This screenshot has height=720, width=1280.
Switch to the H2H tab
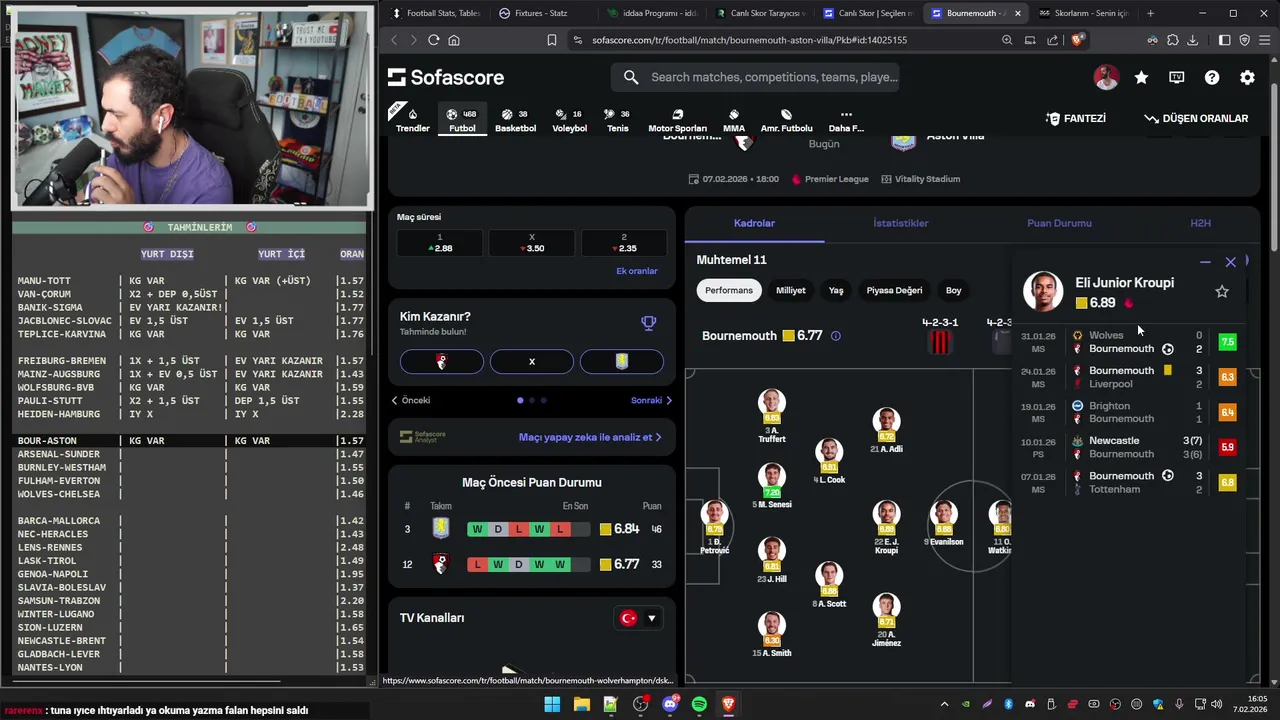pyautogui.click(x=1200, y=223)
